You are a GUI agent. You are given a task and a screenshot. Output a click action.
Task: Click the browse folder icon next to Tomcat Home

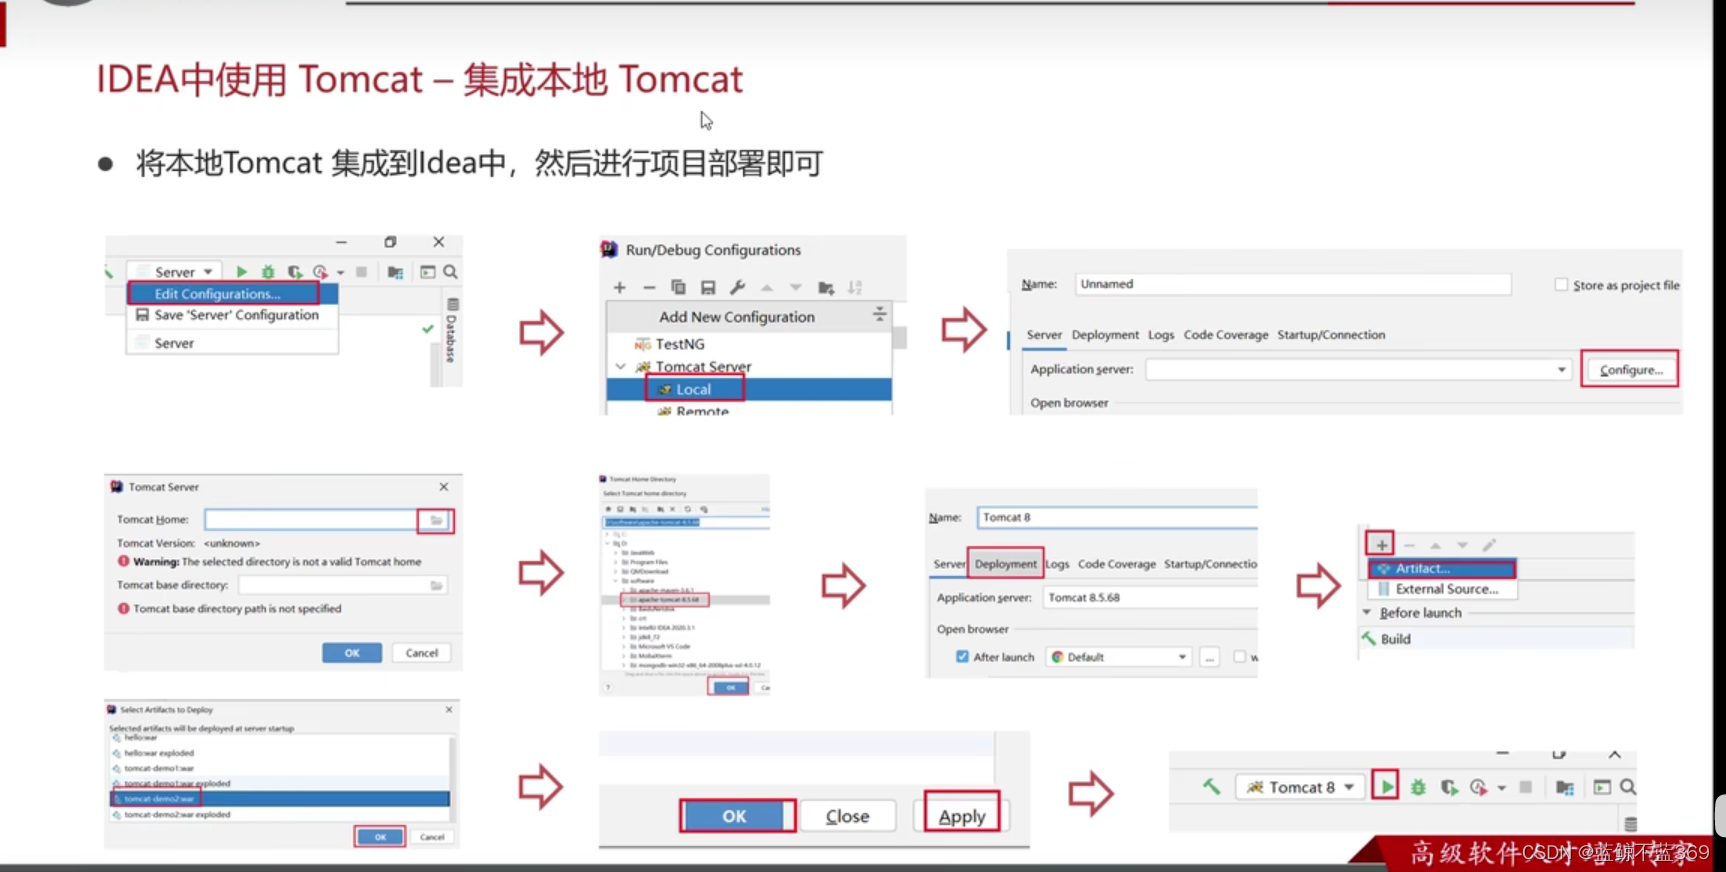coord(436,520)
